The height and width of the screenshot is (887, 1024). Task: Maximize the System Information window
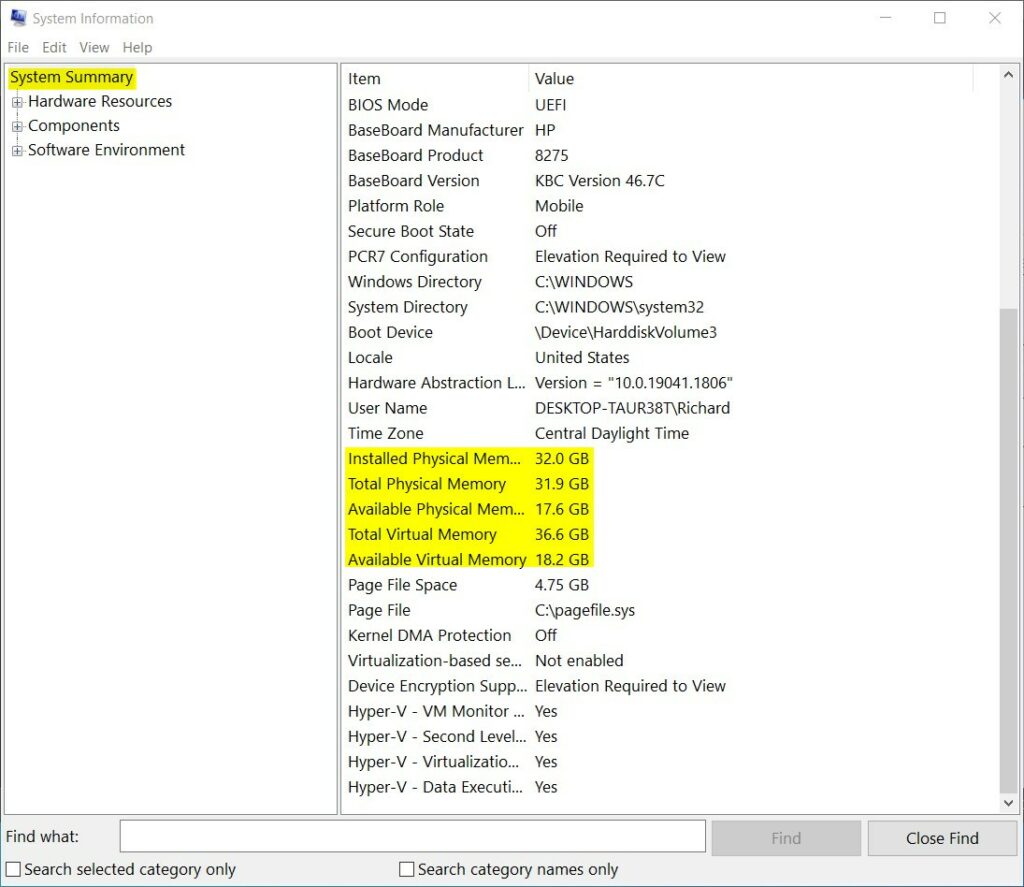pos(940,18)
